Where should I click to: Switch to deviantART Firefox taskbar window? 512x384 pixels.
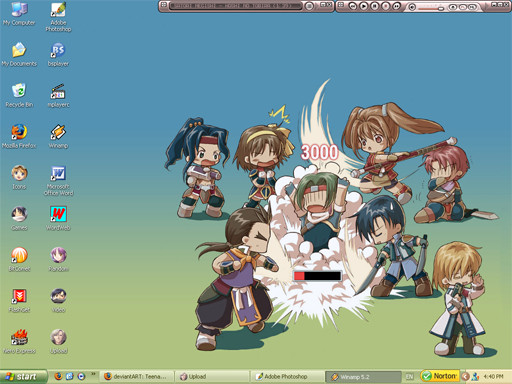coord(137,377)
